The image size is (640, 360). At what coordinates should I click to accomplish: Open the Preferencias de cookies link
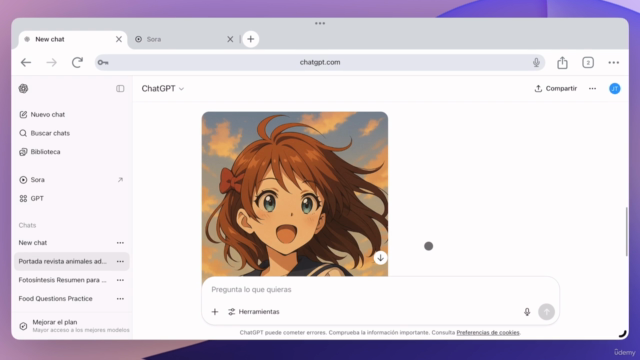(488, 333)
